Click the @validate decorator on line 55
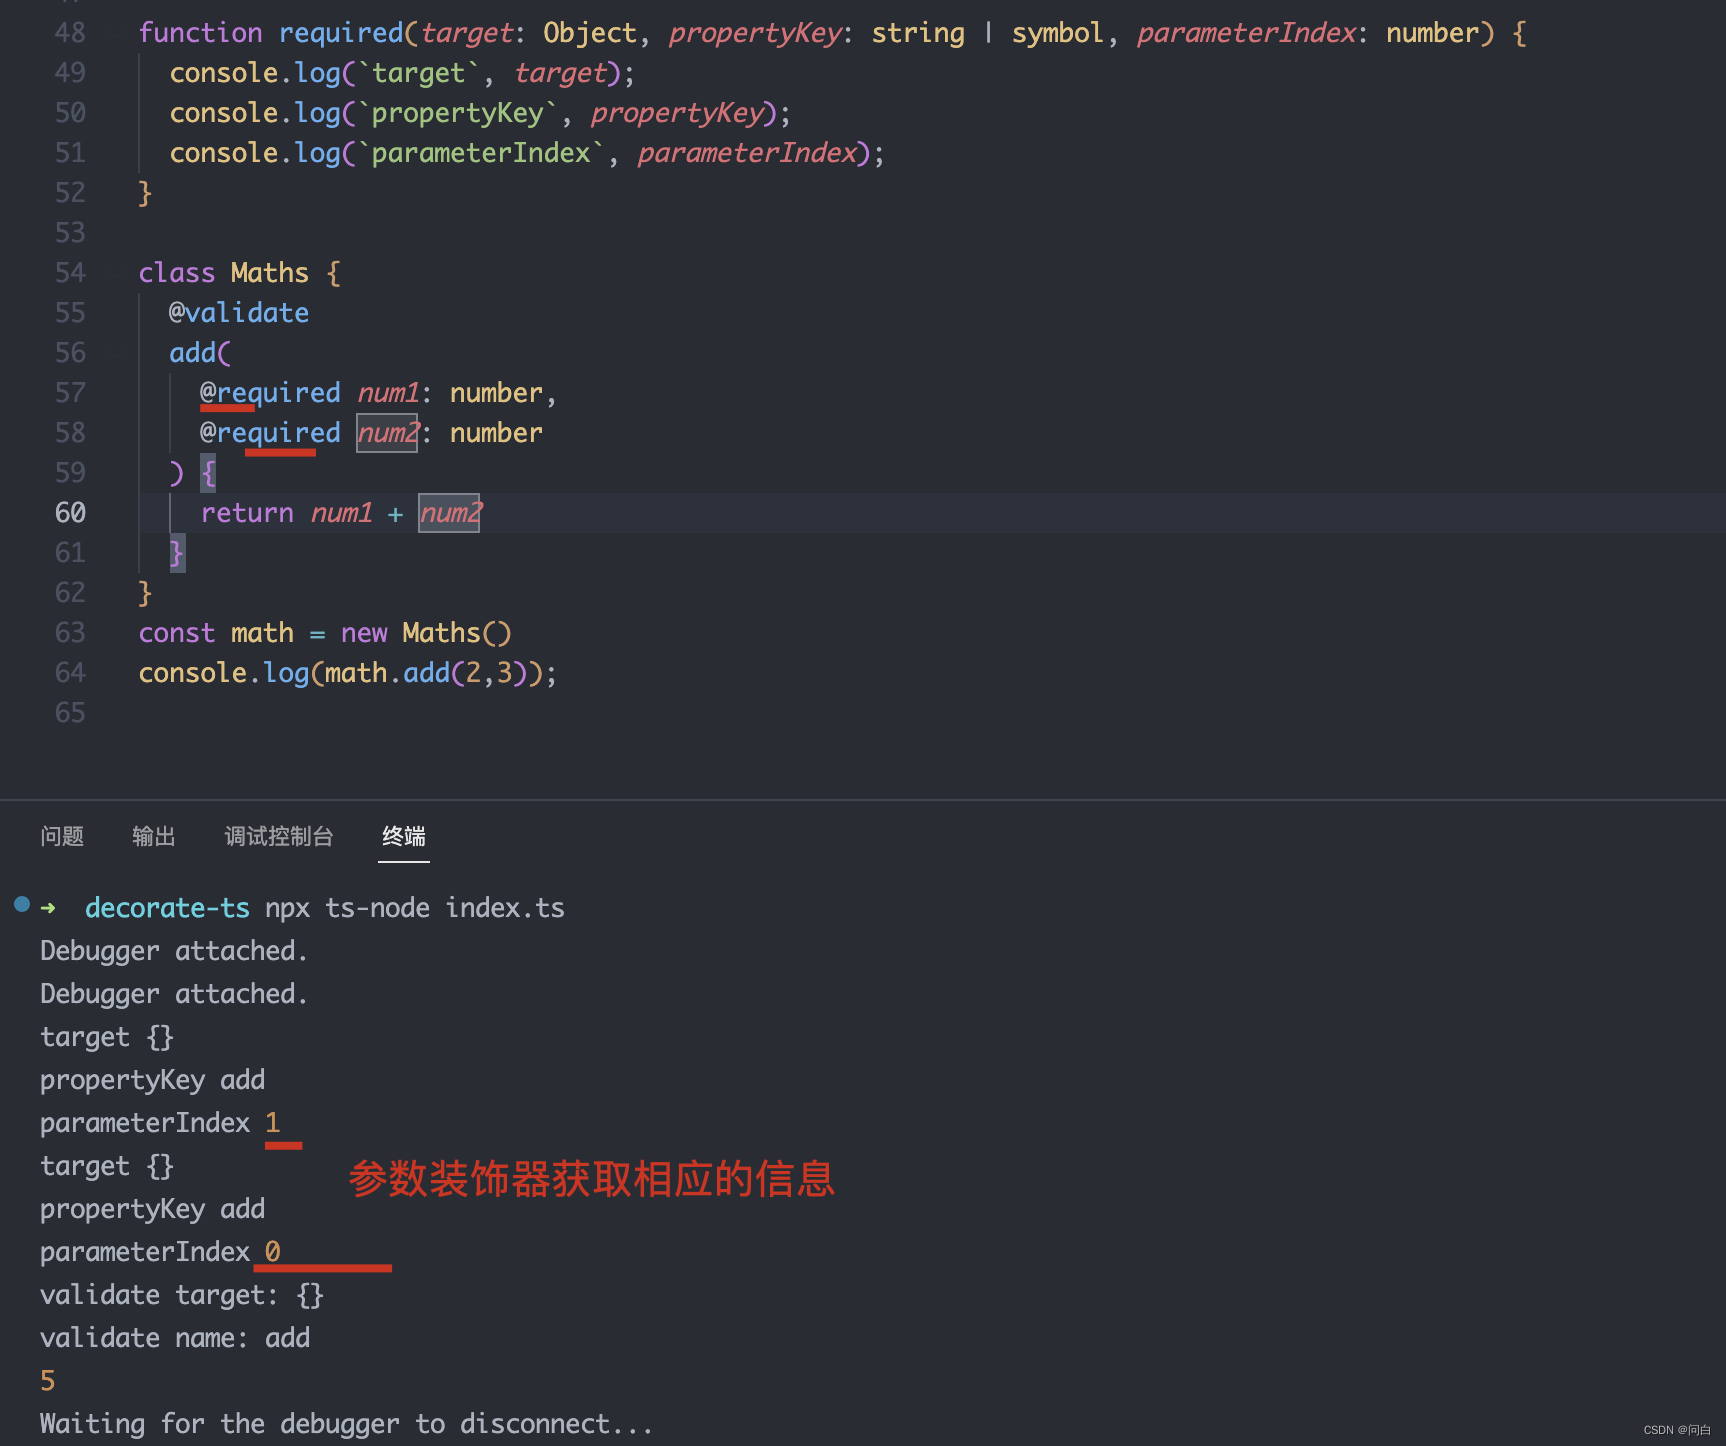The height and width of the screenshot is (1446, 1726). [x=239, y=313]
